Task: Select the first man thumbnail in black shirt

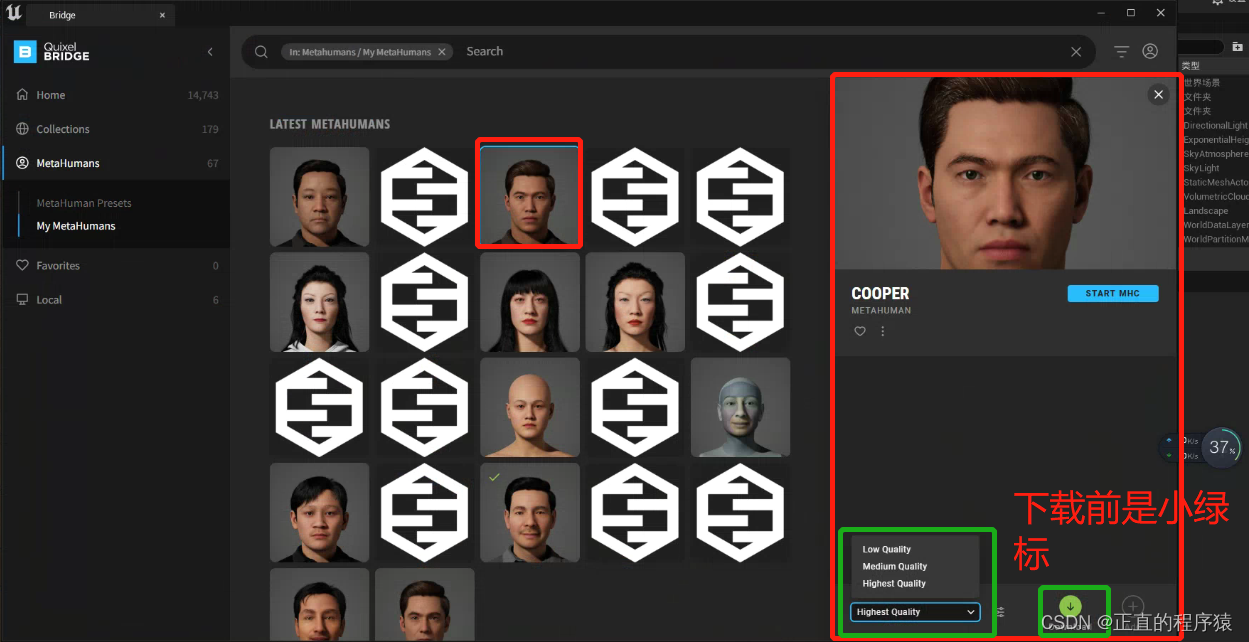Action: tap(319, 197)
